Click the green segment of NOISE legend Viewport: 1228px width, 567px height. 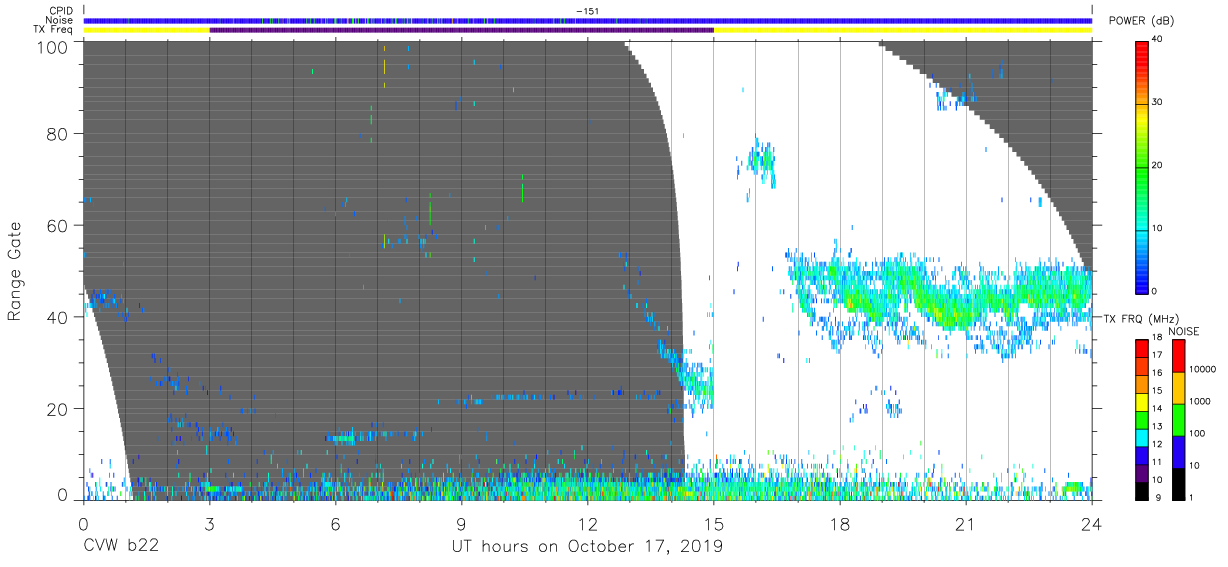(x=1179, y=419)
